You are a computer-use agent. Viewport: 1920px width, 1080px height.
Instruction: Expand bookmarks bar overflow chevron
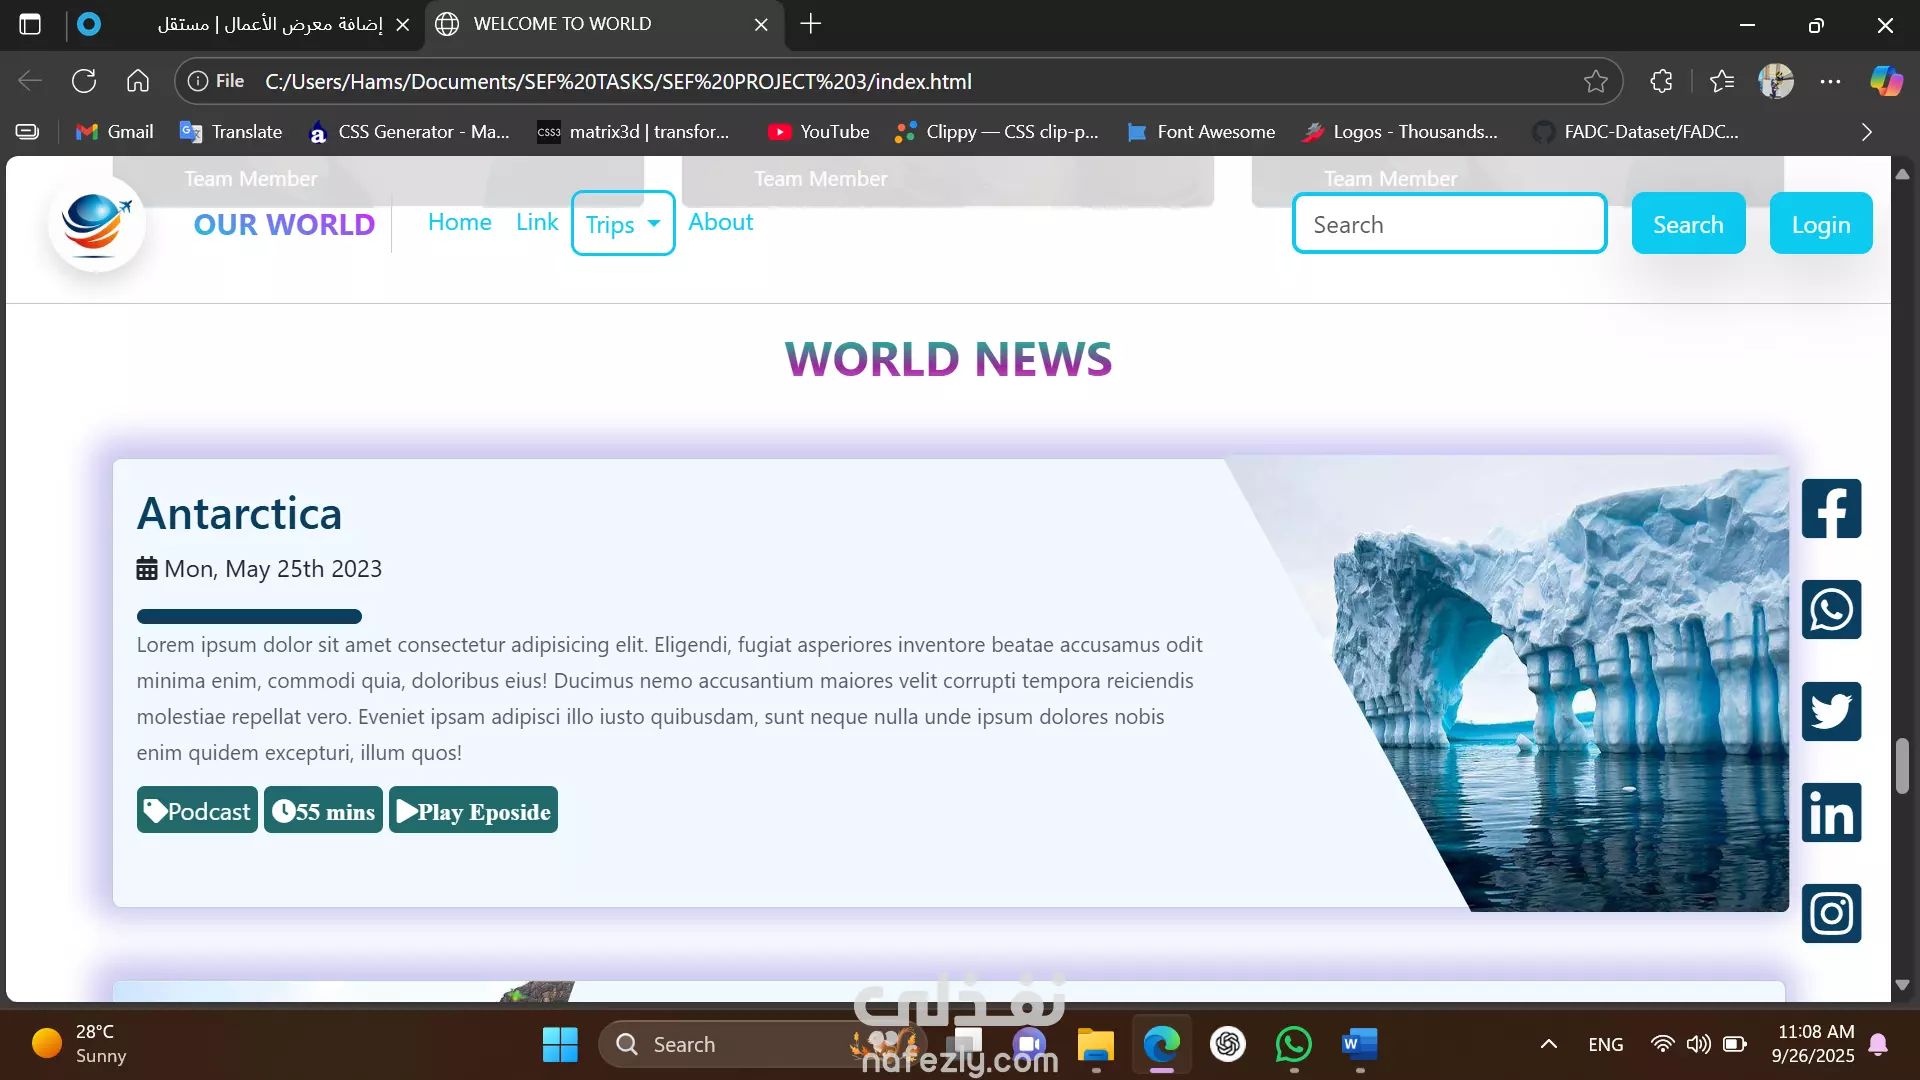1866,132
